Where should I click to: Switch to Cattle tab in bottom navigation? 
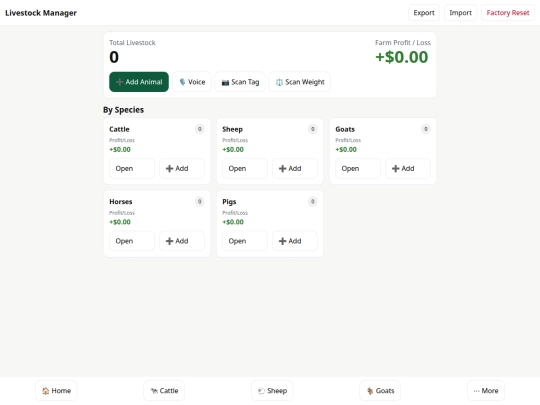pos(164,391)
